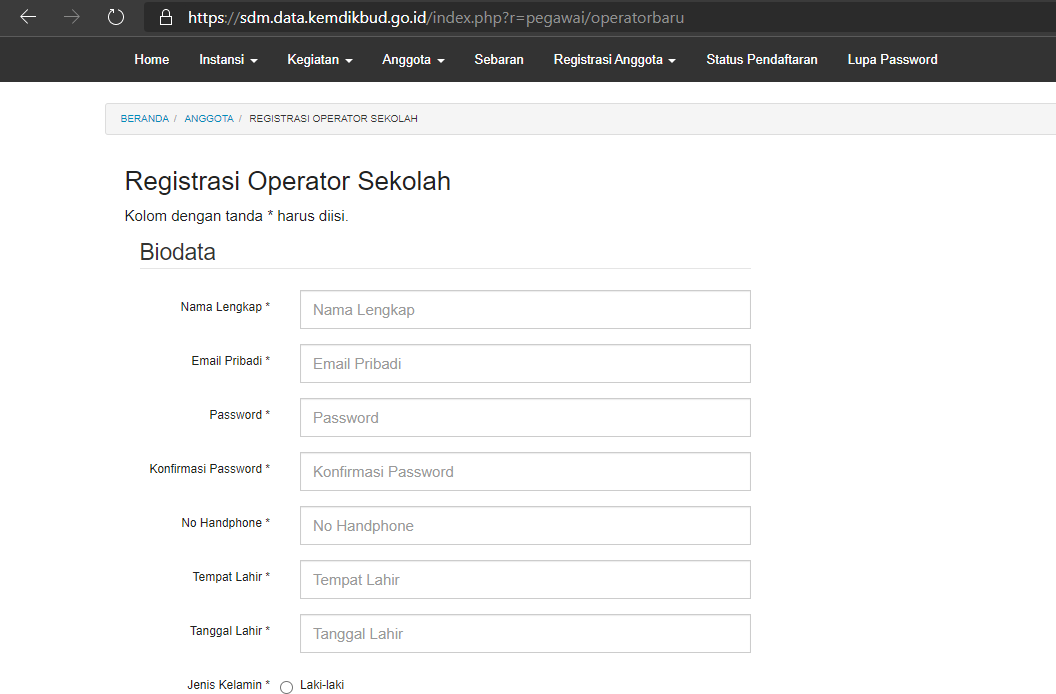Click the Tanggal Lahir date field

(524, 633)
